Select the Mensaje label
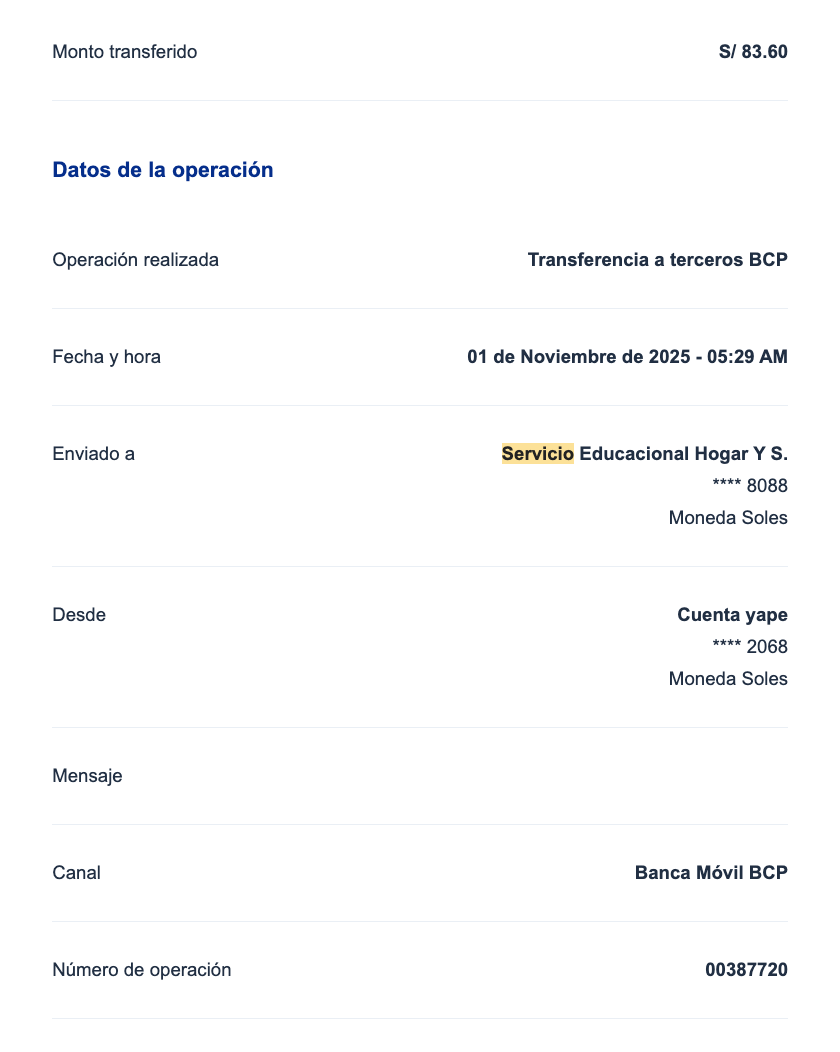The image size is (840, 1052). [x=87, y=776]
